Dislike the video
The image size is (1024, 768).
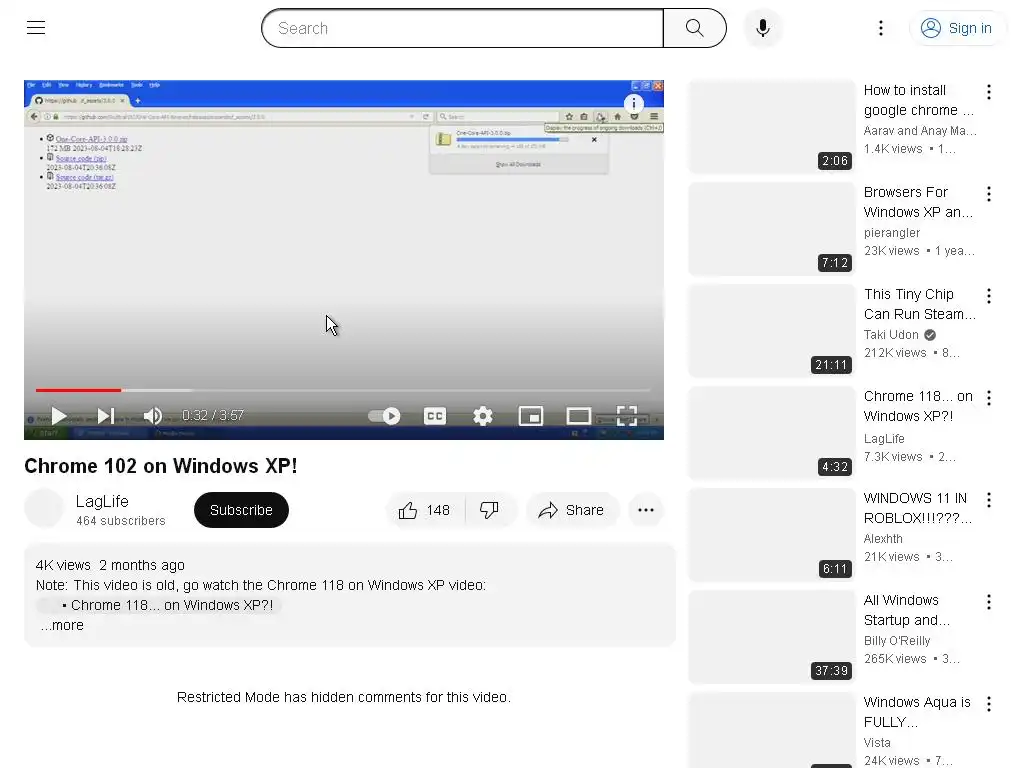coord(490,510)
